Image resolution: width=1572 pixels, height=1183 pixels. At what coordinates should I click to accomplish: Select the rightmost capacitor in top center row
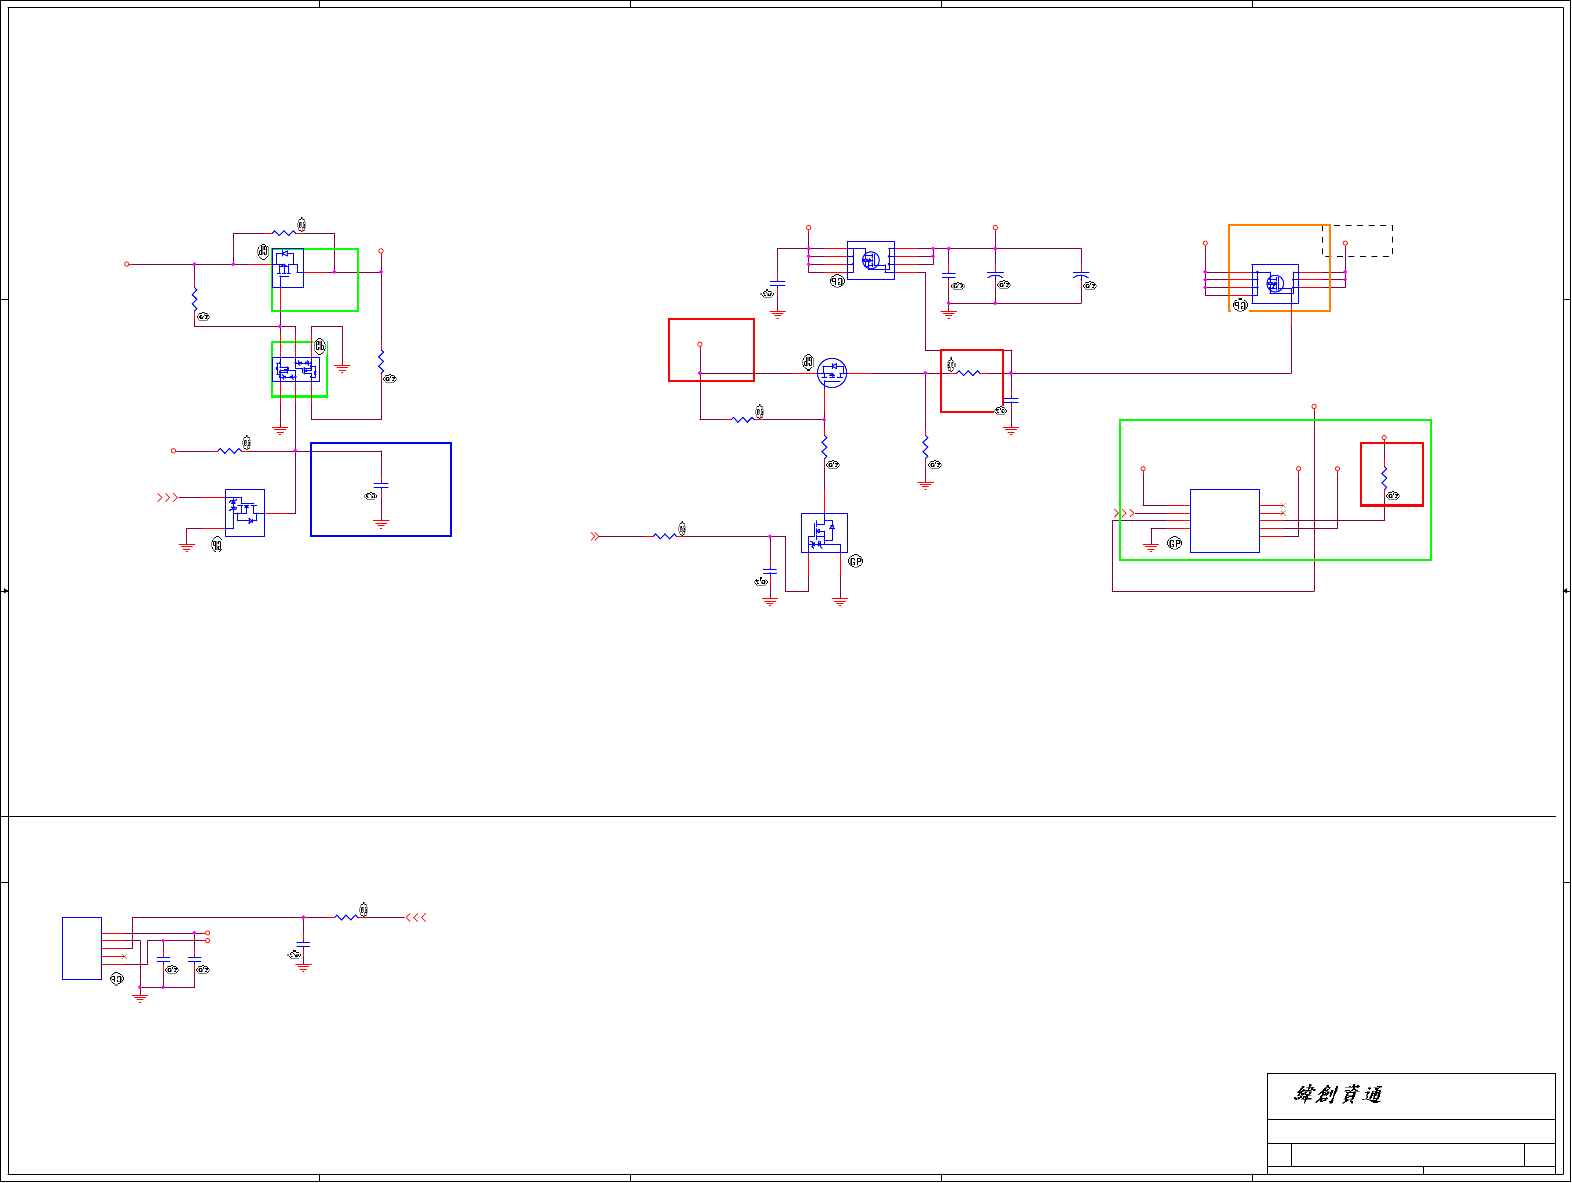tap(1081, 274)
